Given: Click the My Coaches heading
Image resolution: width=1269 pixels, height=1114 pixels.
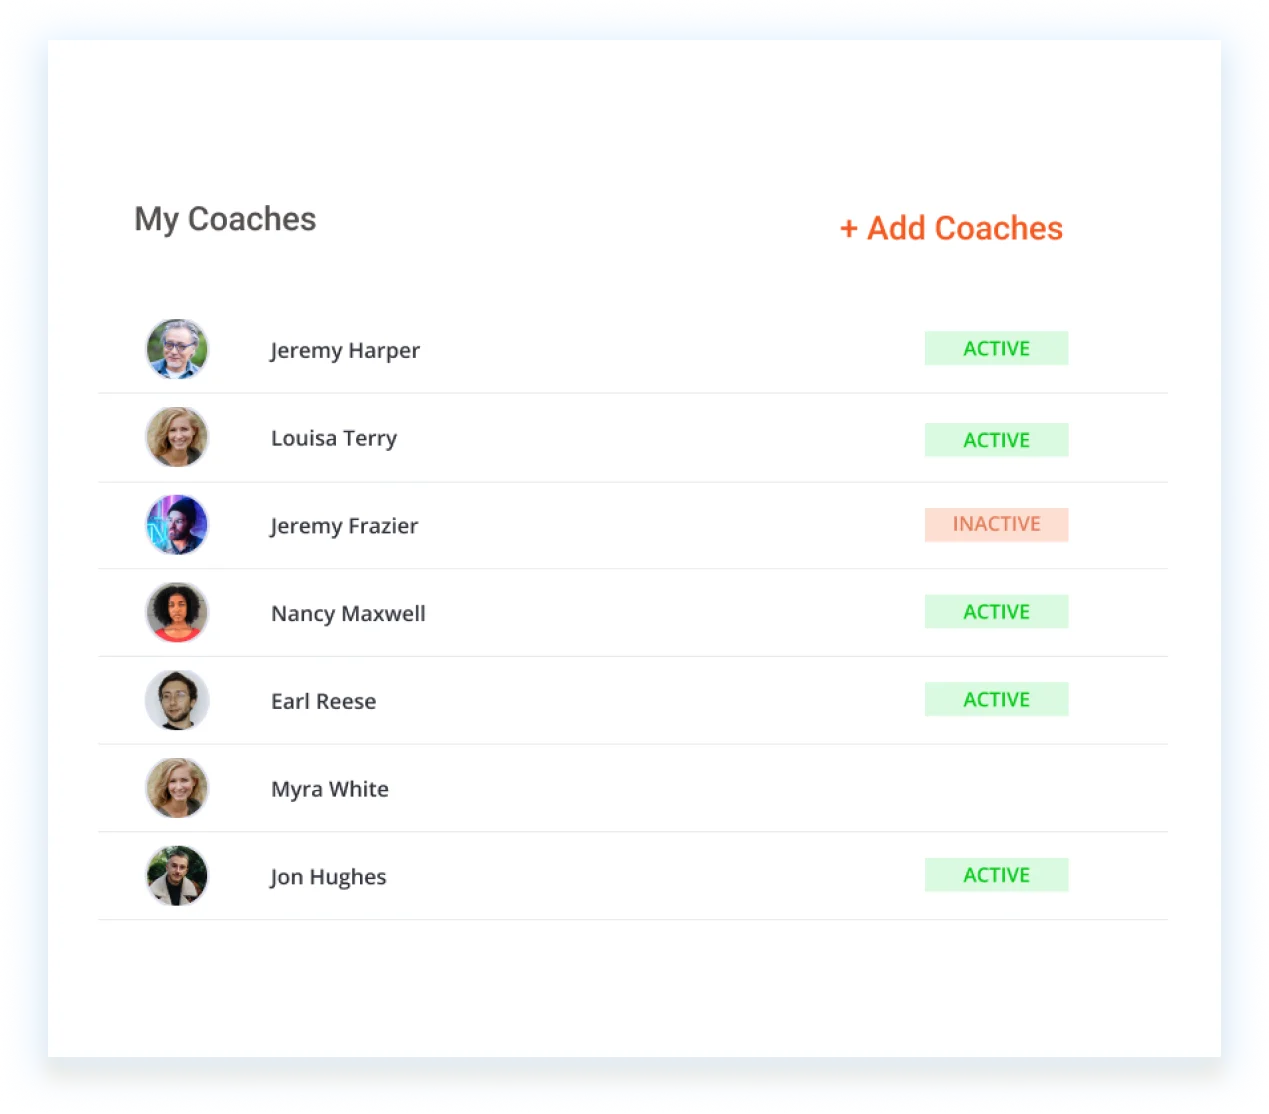Looking at the screenshot, I should tap(225, 220).
